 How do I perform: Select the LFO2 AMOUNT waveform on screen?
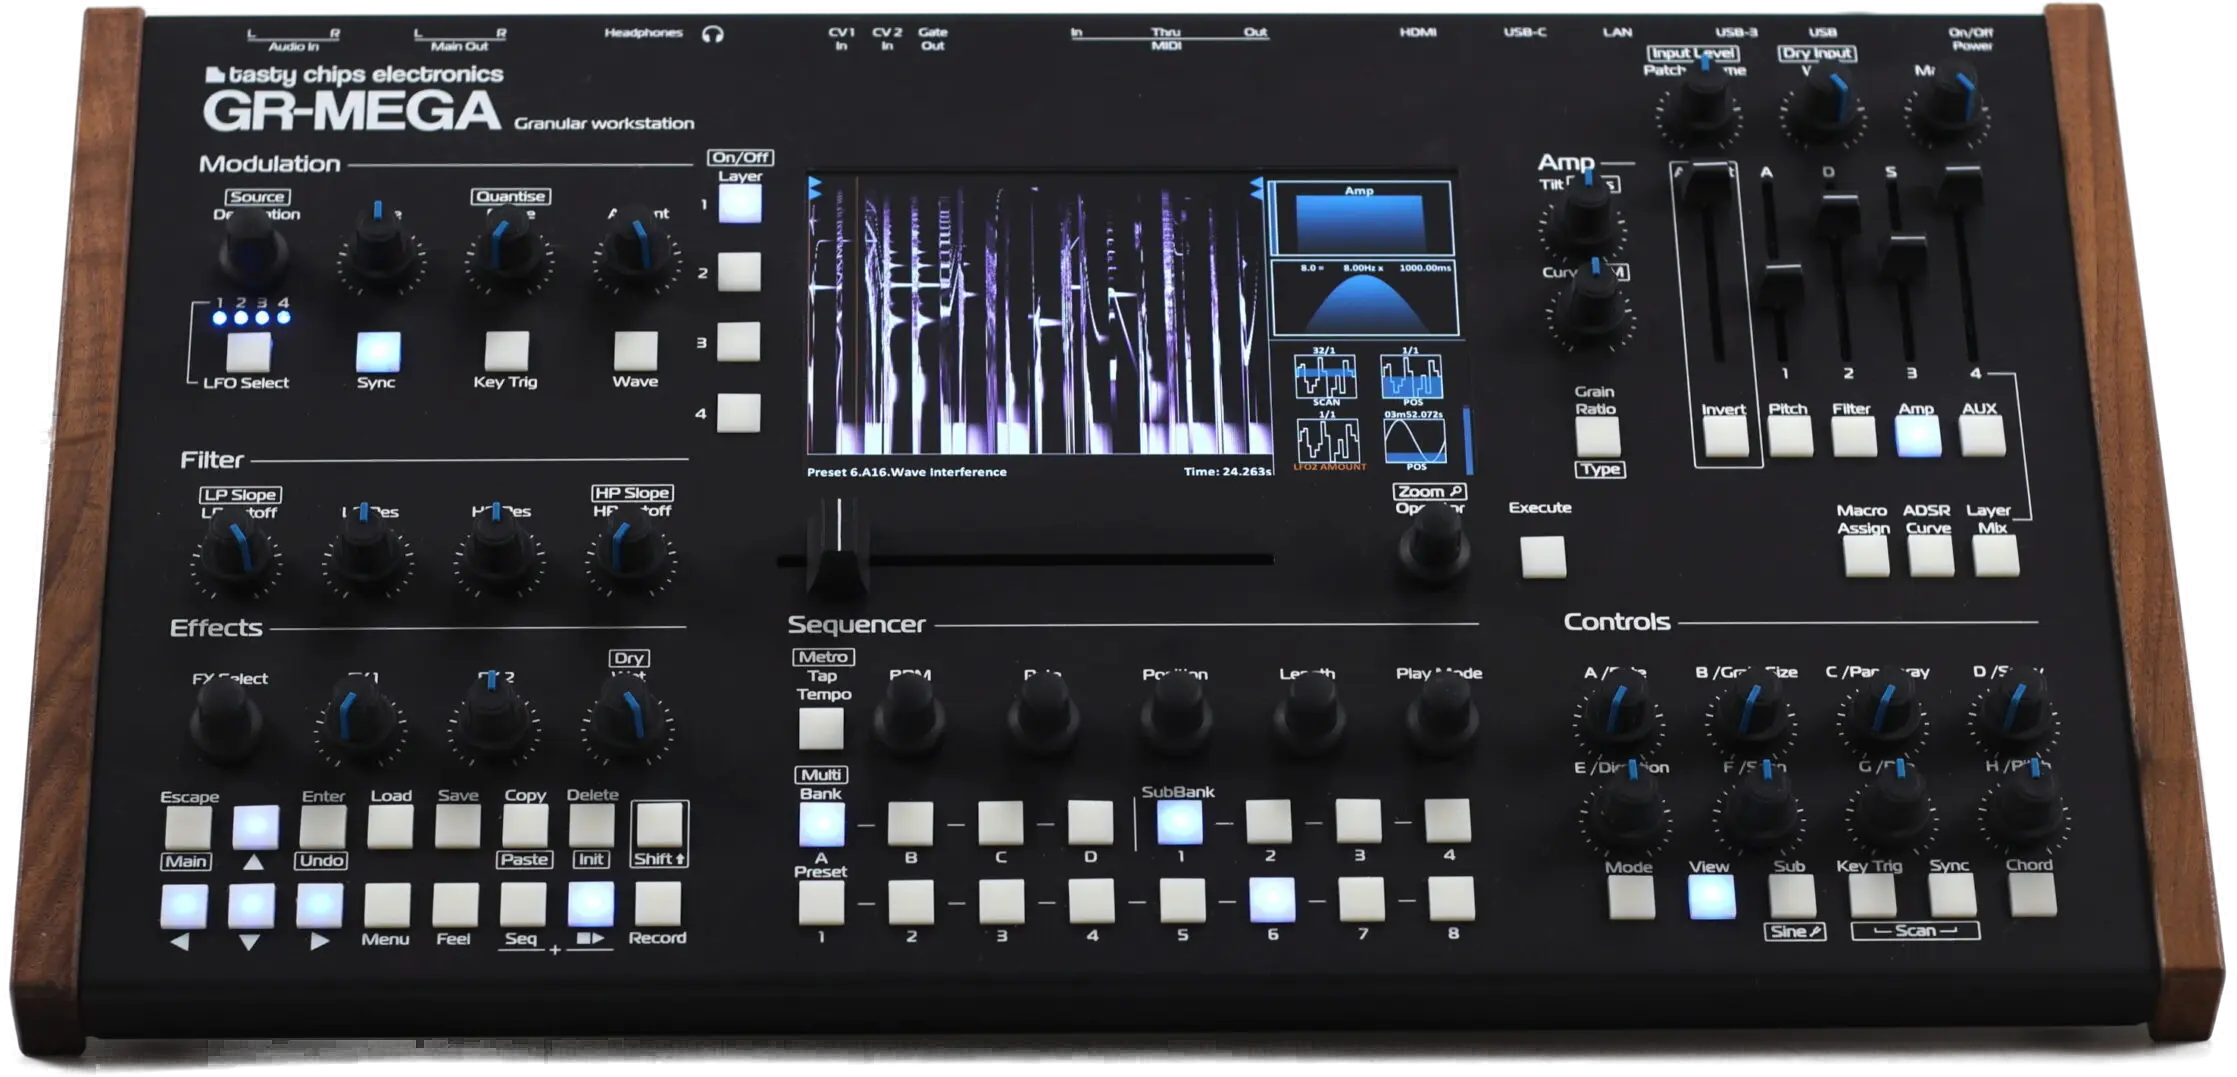pos(1328,441)
